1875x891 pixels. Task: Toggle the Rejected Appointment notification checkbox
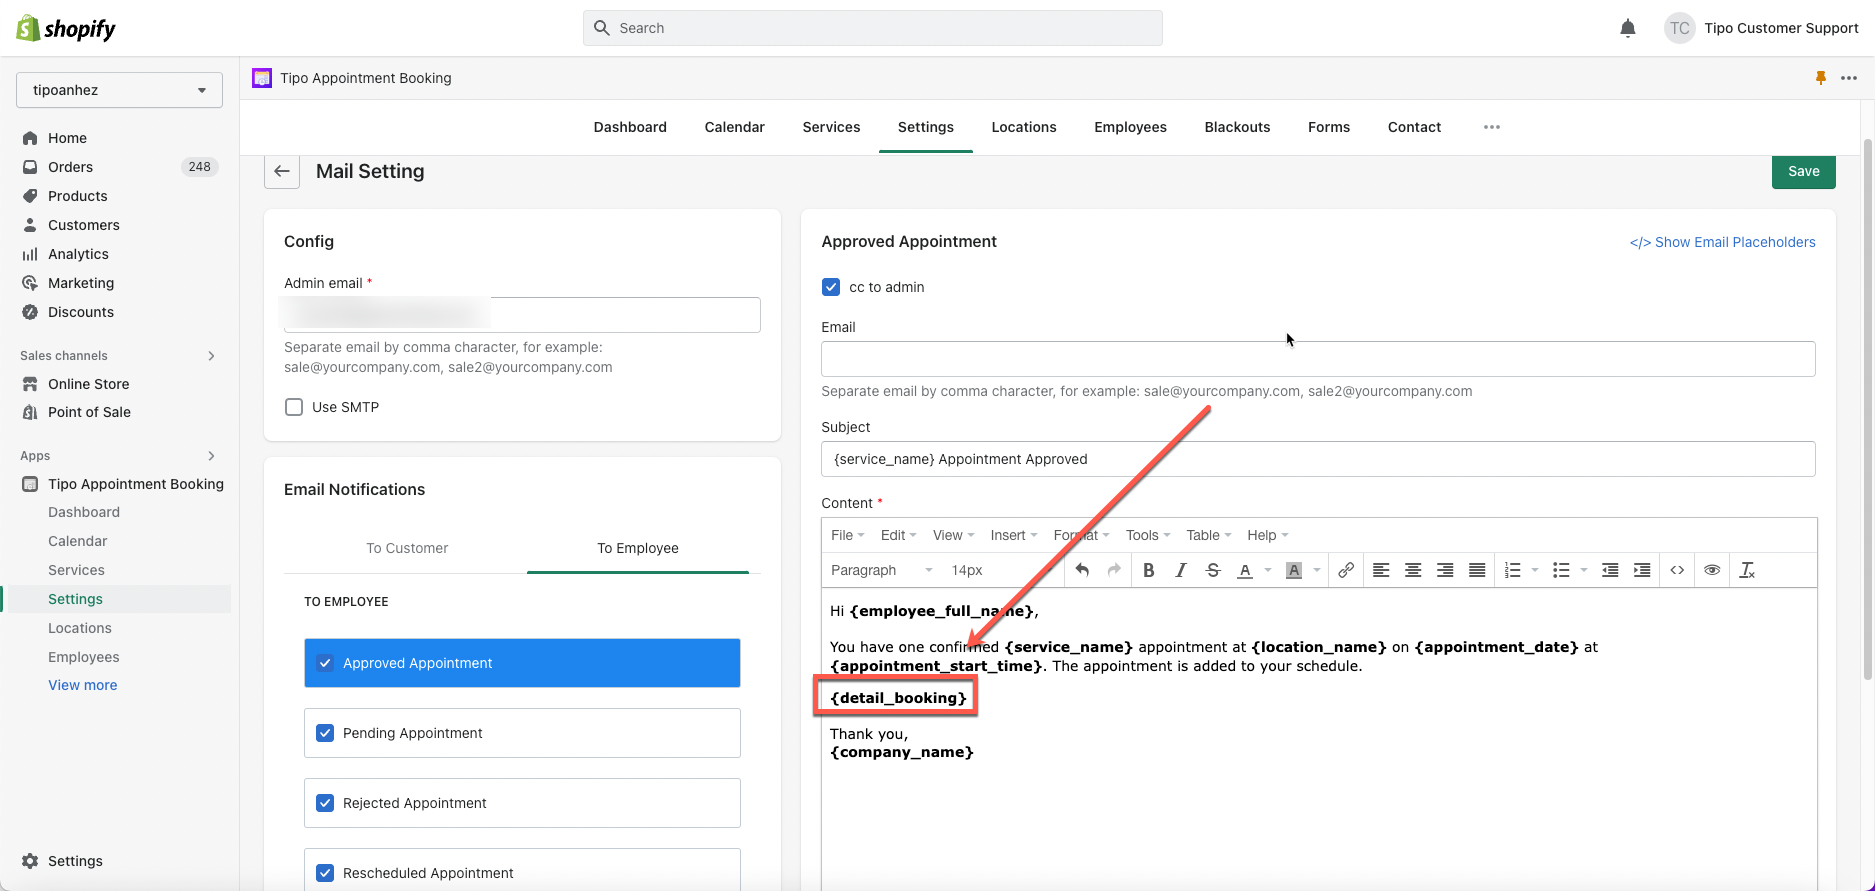[x=325, y=803]
